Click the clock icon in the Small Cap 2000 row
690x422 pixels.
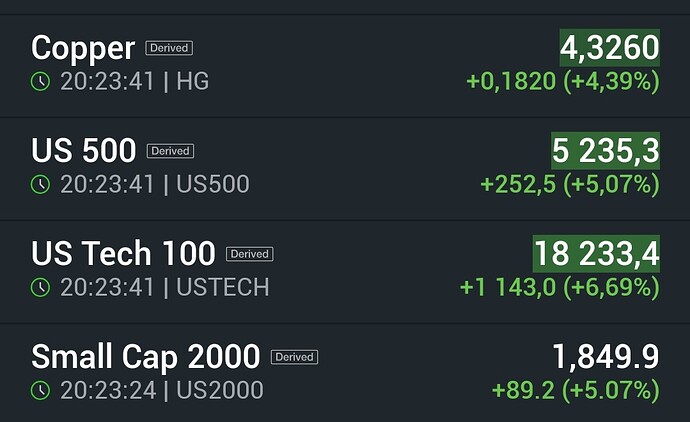pyautogui.click(x=40, y=390)
